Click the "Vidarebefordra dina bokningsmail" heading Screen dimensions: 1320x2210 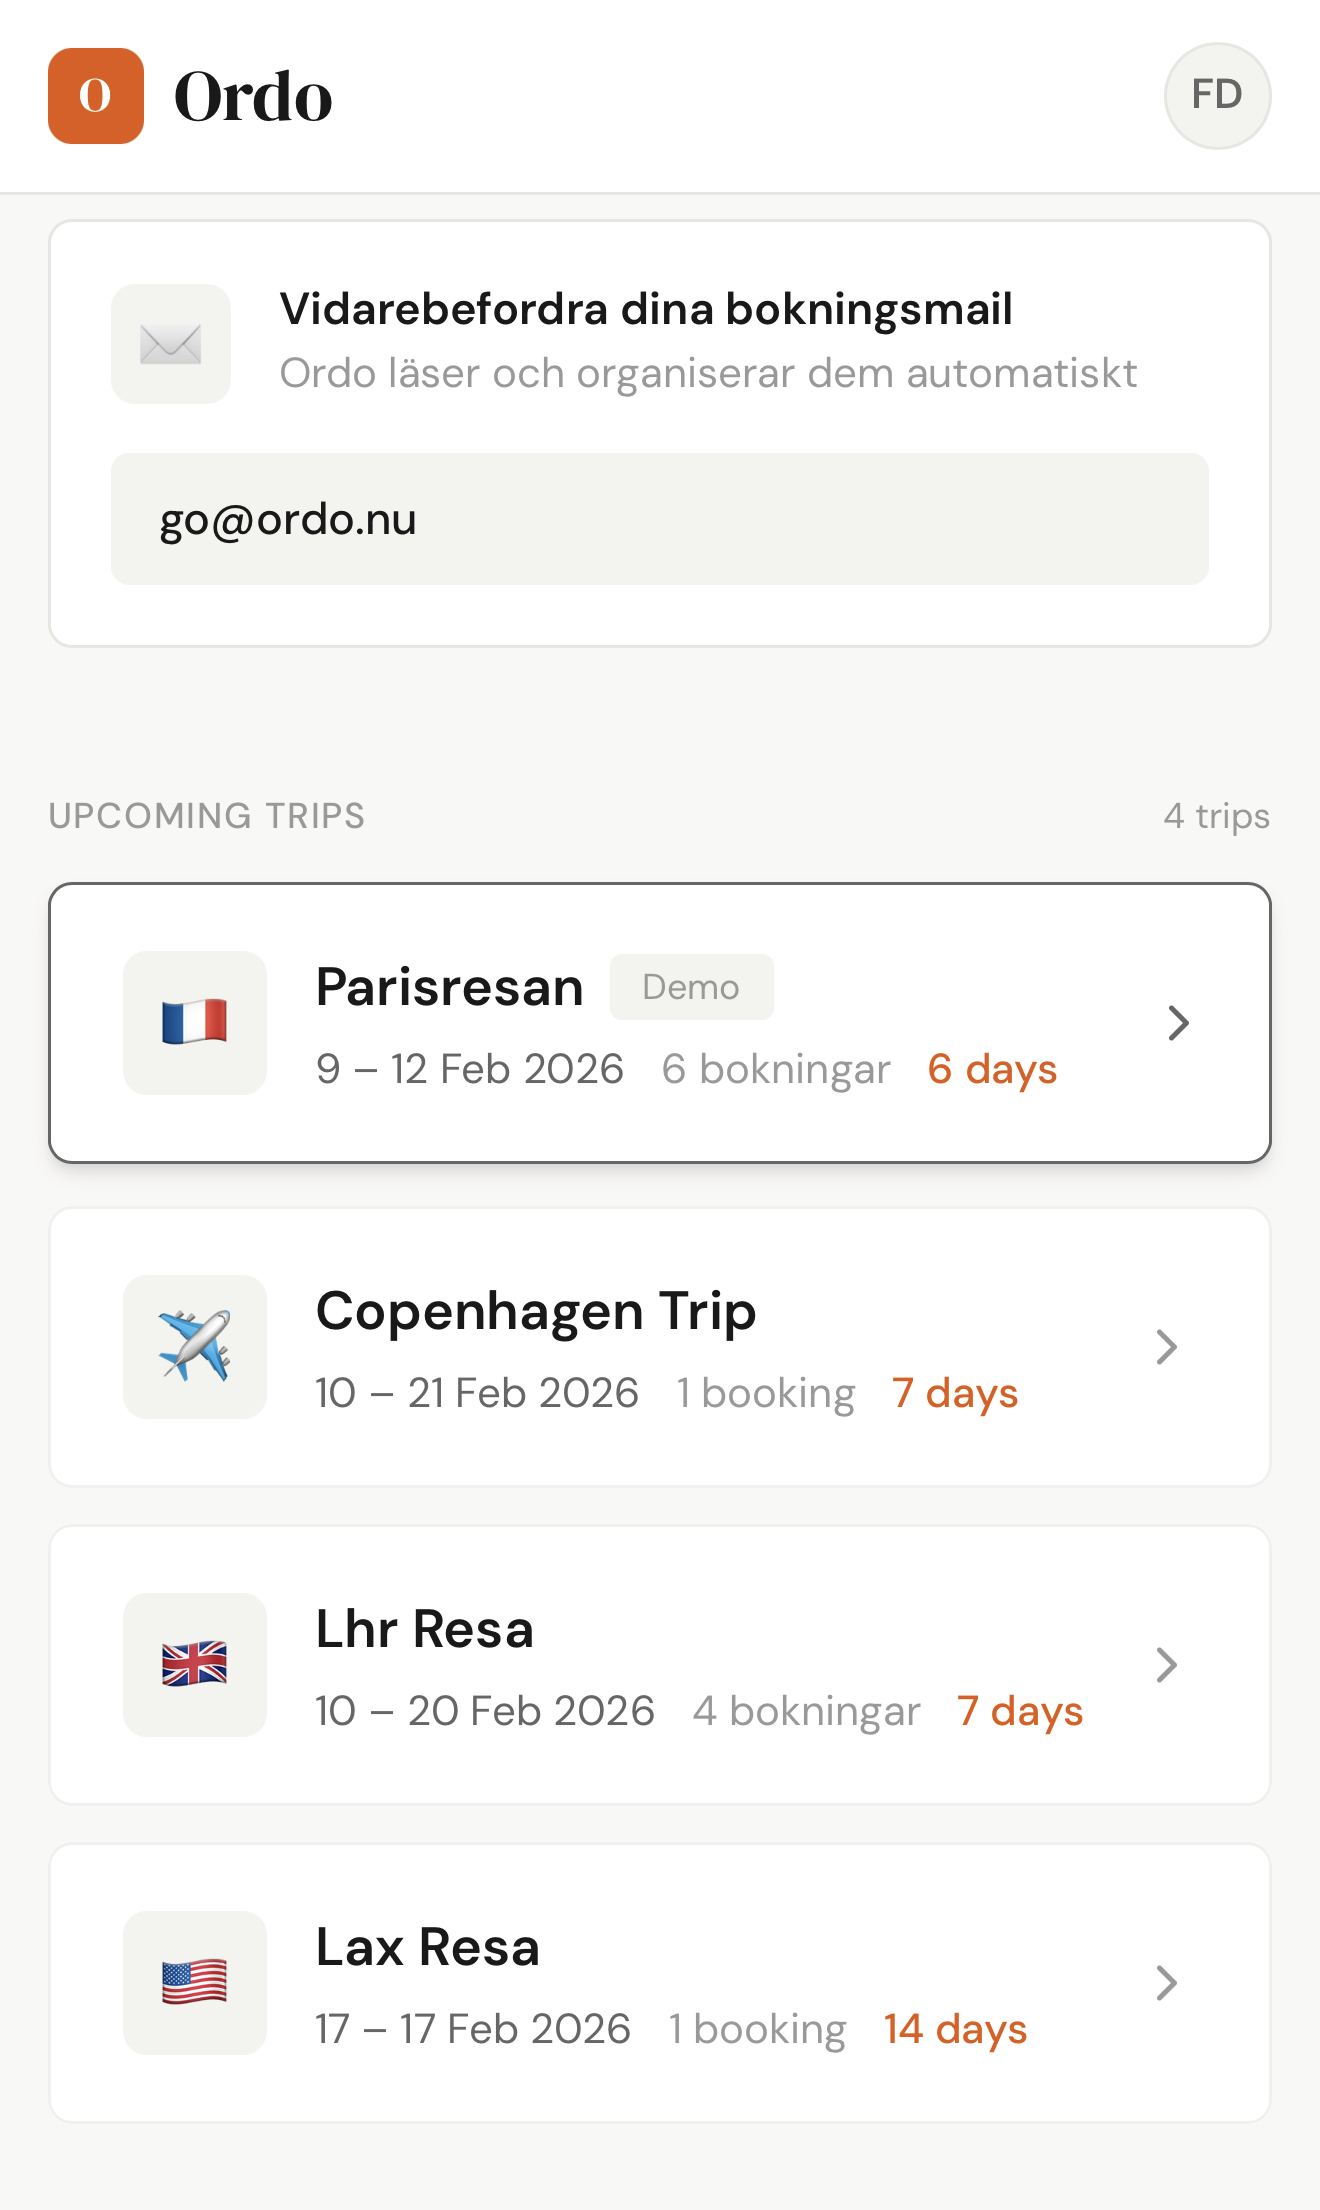(x=646, y=309)
